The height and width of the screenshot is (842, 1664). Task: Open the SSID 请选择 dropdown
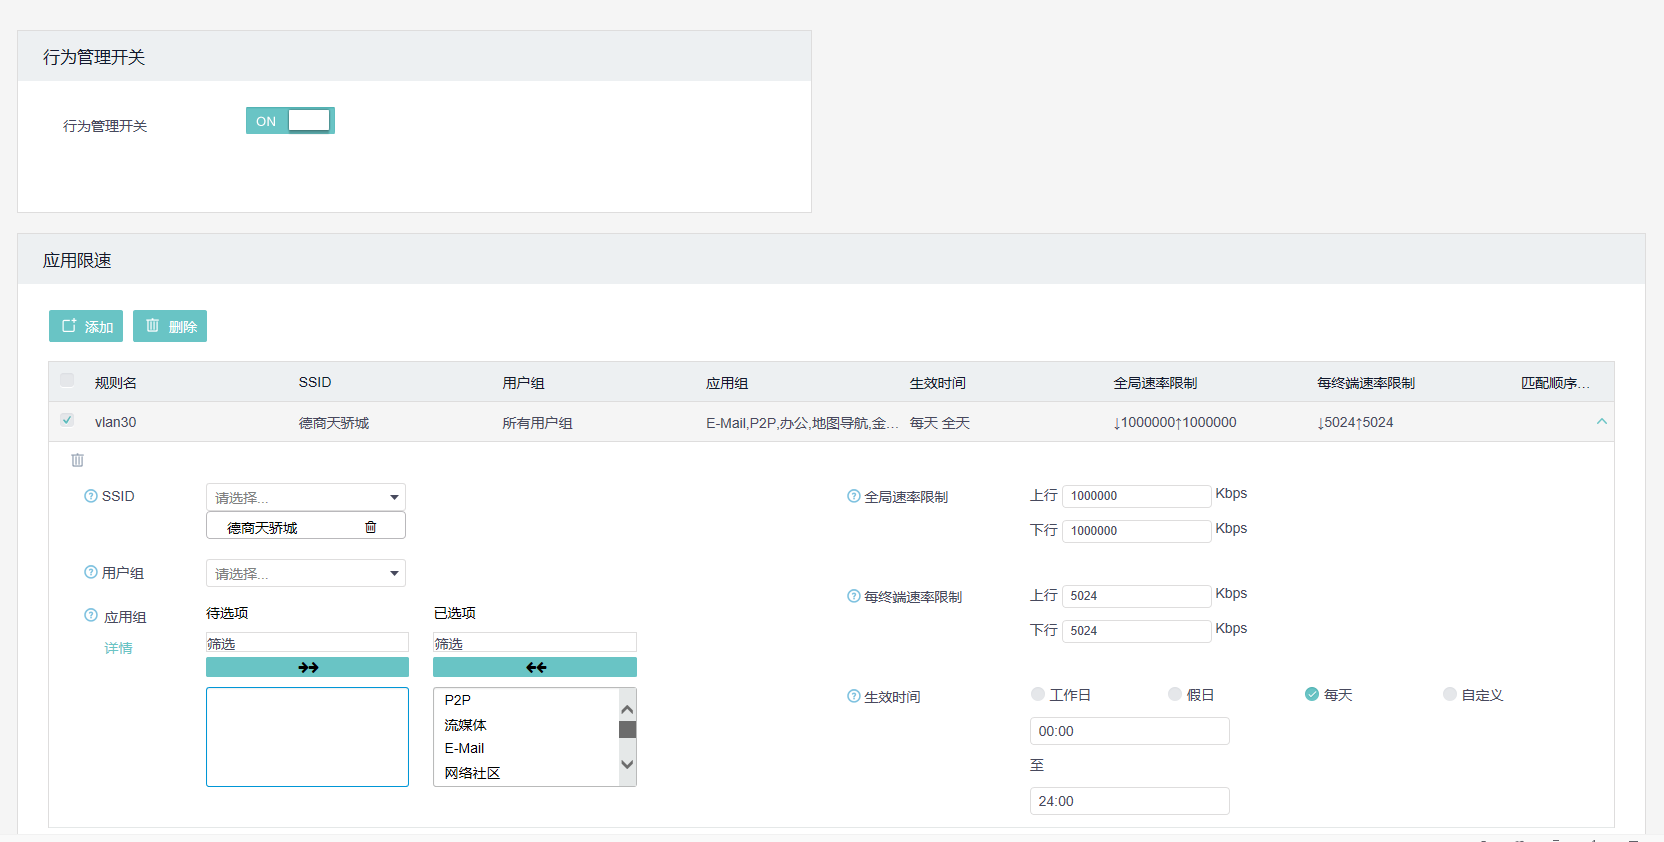(x=305, y=497)
